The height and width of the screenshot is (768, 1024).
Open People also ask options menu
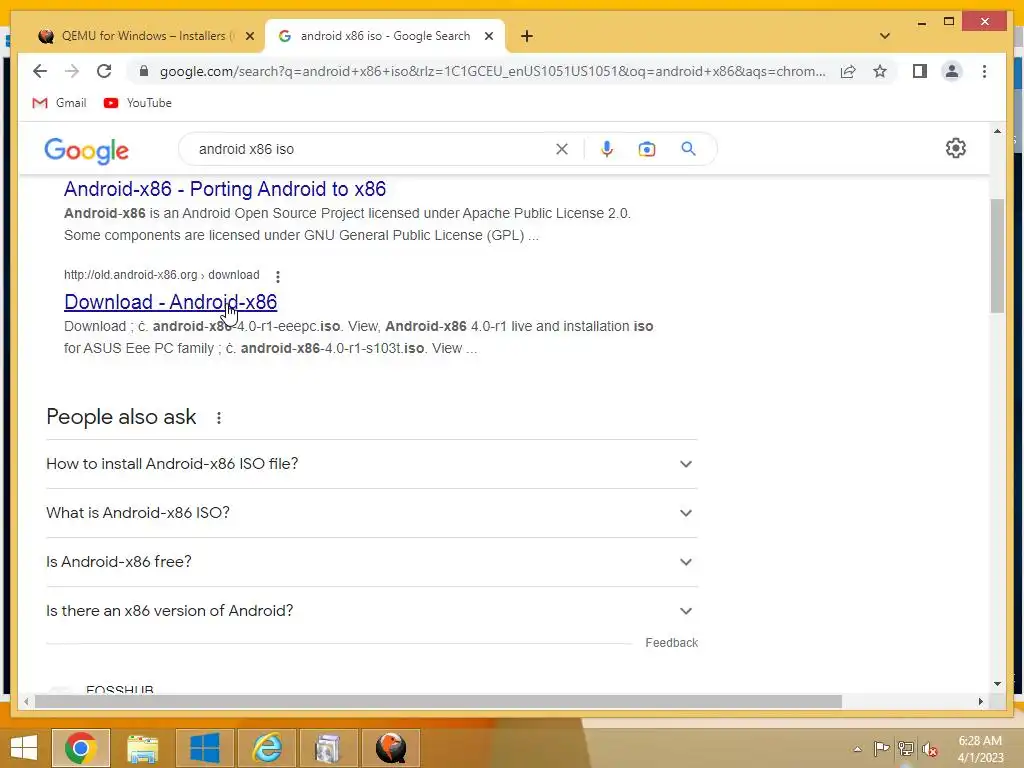click(x=219, y=418)
